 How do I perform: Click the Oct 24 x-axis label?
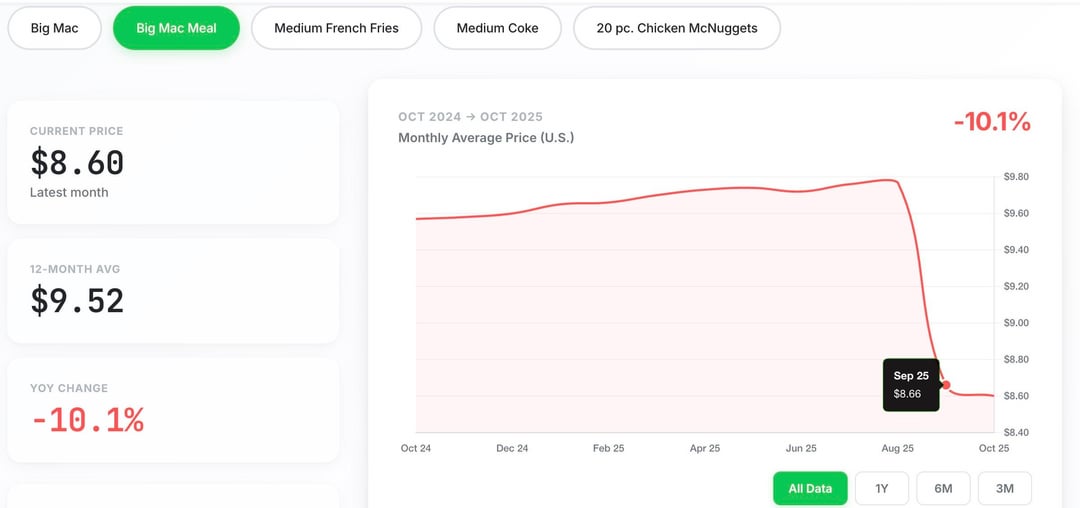click(x=416, y=448)
